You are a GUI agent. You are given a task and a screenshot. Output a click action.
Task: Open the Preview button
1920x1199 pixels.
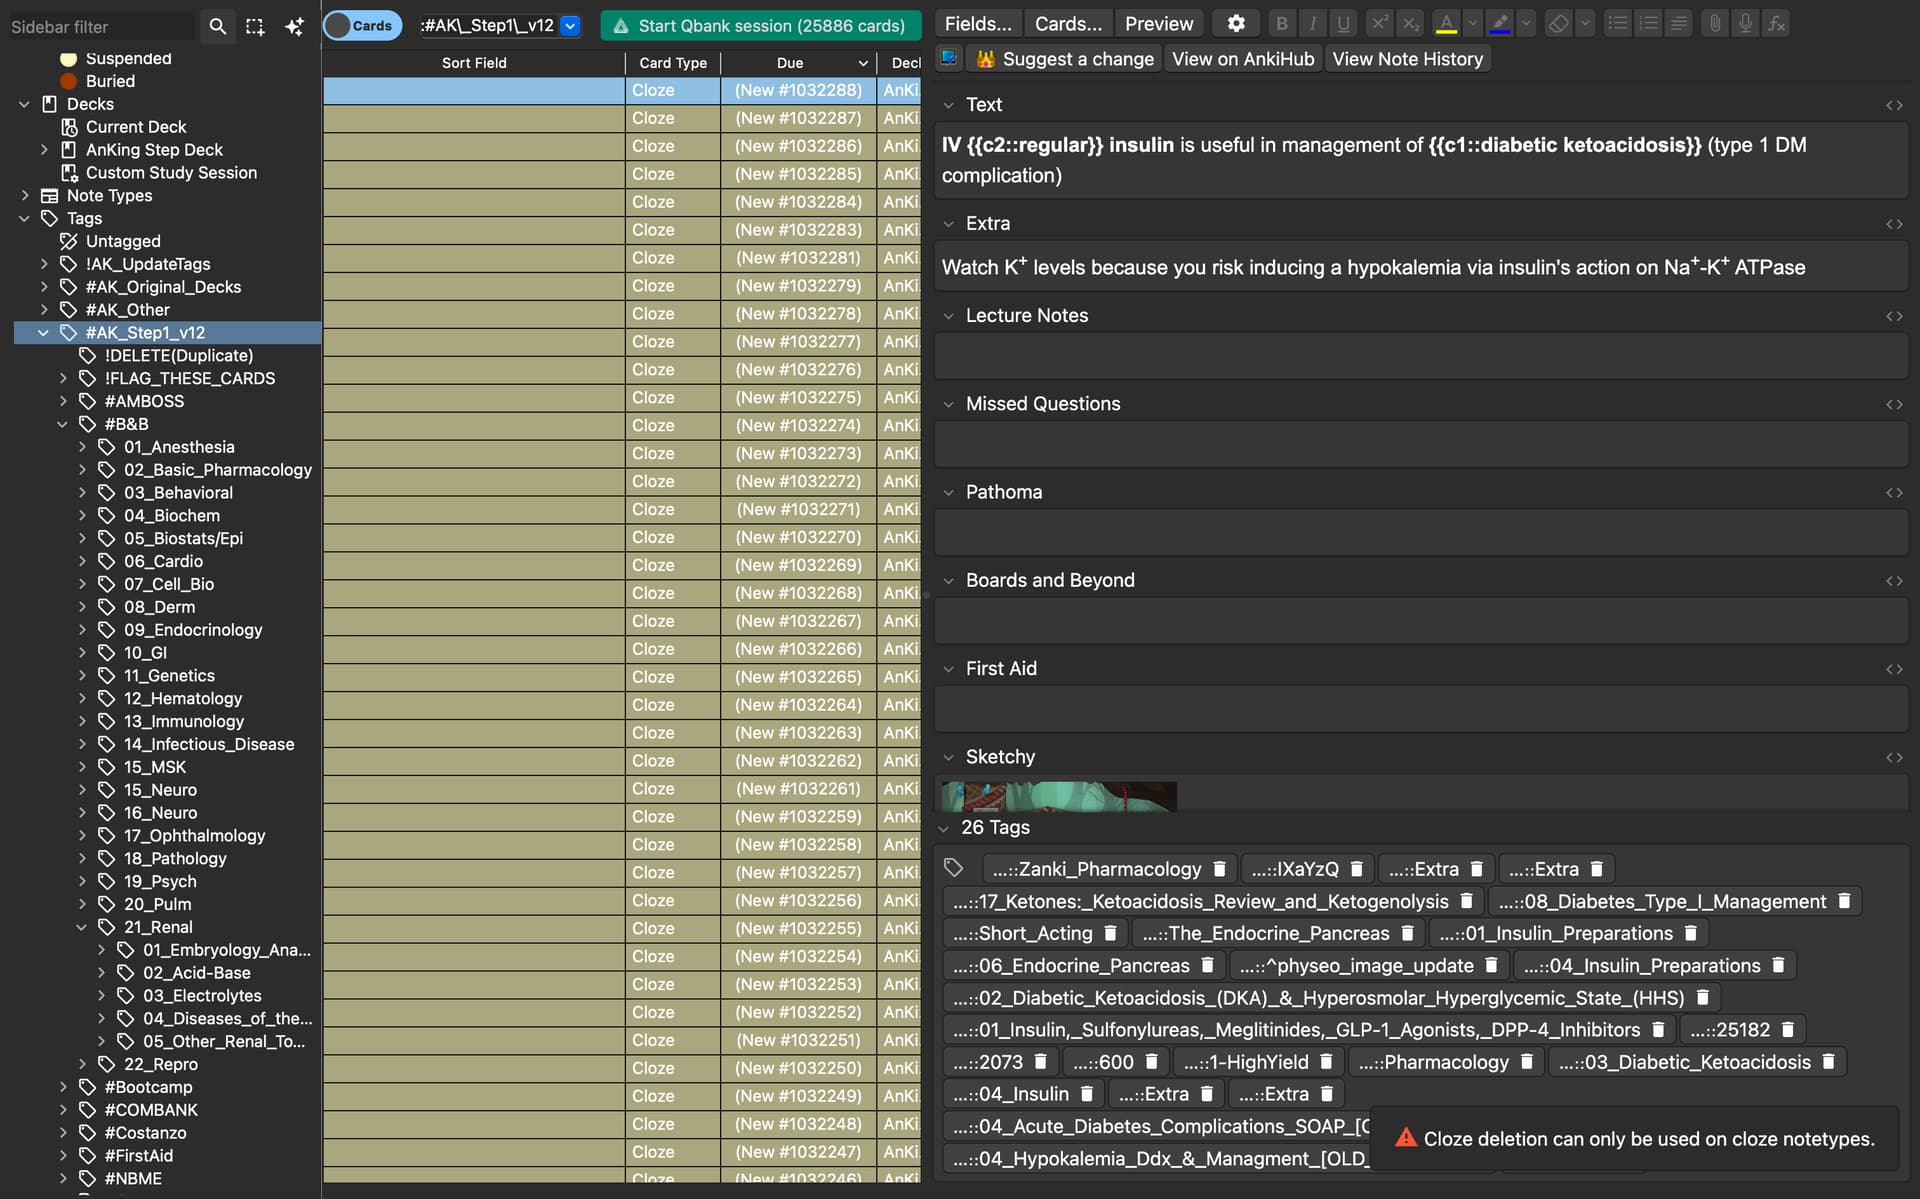[1158, 23]
